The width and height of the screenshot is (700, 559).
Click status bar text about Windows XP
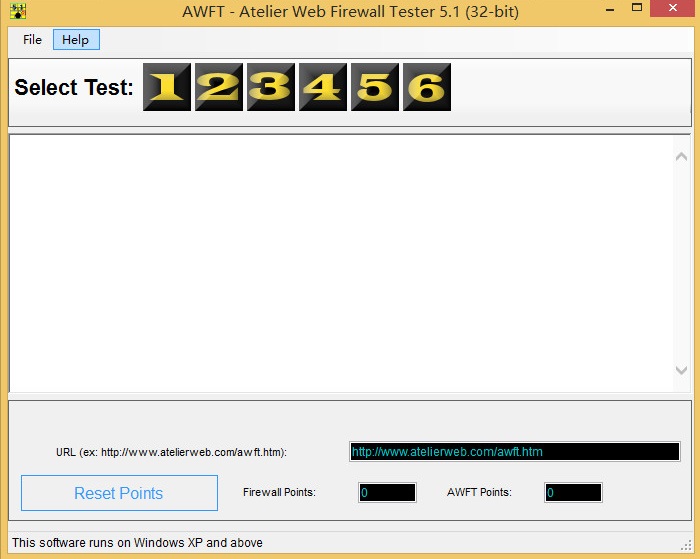pyautogui.click(x=138, y=542)
